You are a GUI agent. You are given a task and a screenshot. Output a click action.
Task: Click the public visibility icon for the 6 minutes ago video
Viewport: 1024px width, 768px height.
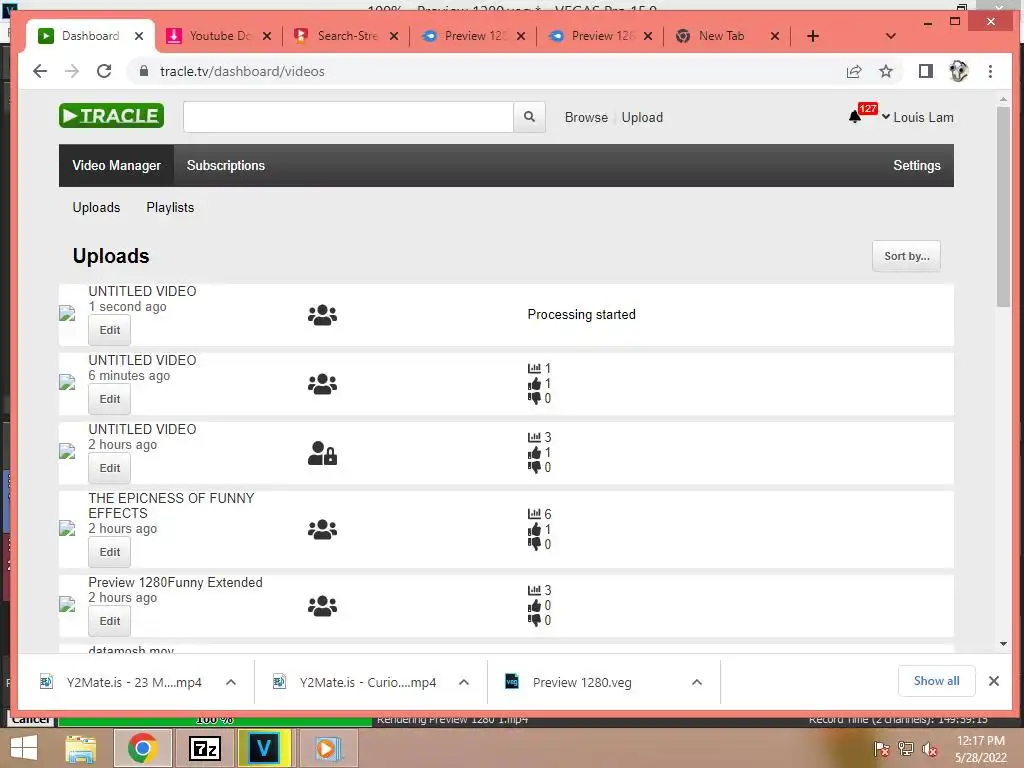point(322,384)
